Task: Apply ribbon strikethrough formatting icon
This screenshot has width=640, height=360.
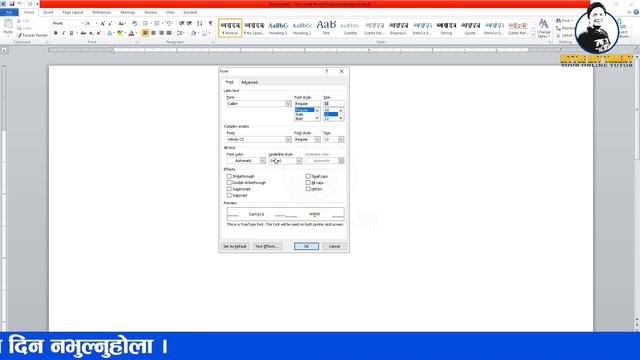Action: click(x=83, y=33)
